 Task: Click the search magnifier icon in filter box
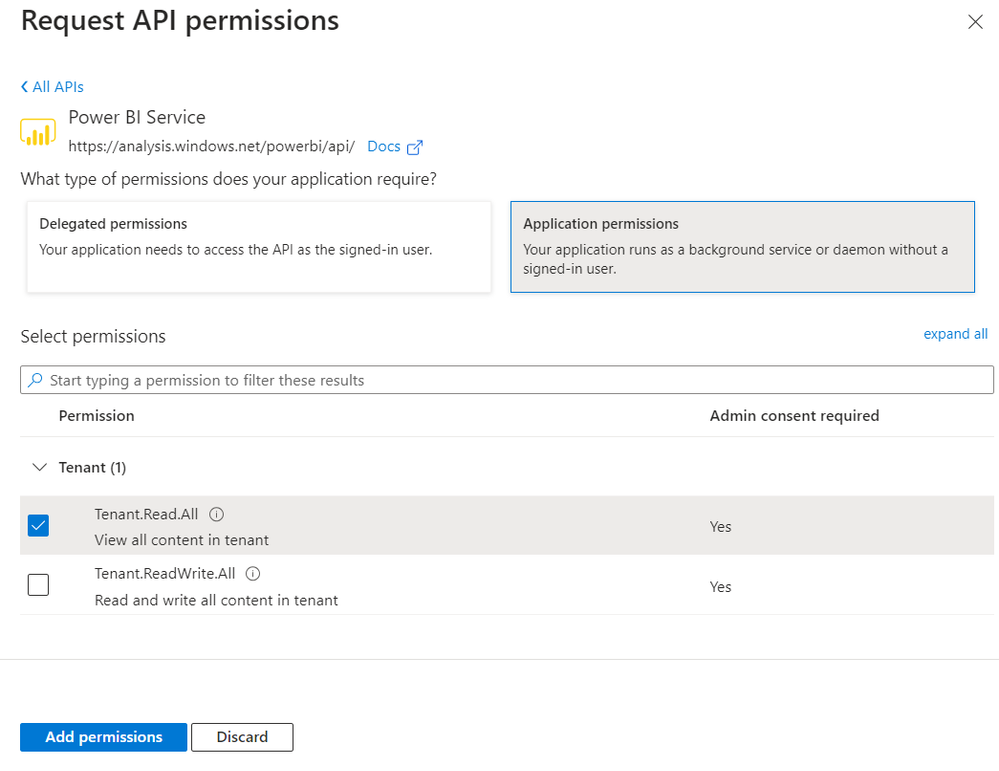(36, 380)
